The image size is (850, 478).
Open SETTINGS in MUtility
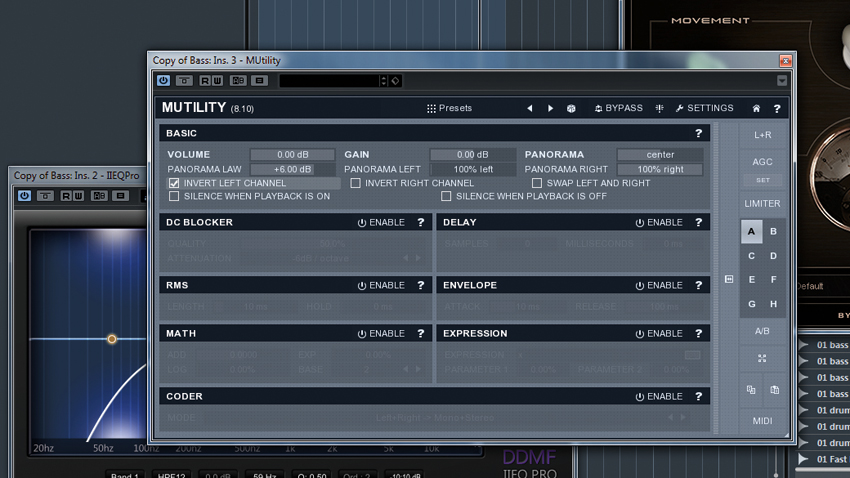coord(705,108)
